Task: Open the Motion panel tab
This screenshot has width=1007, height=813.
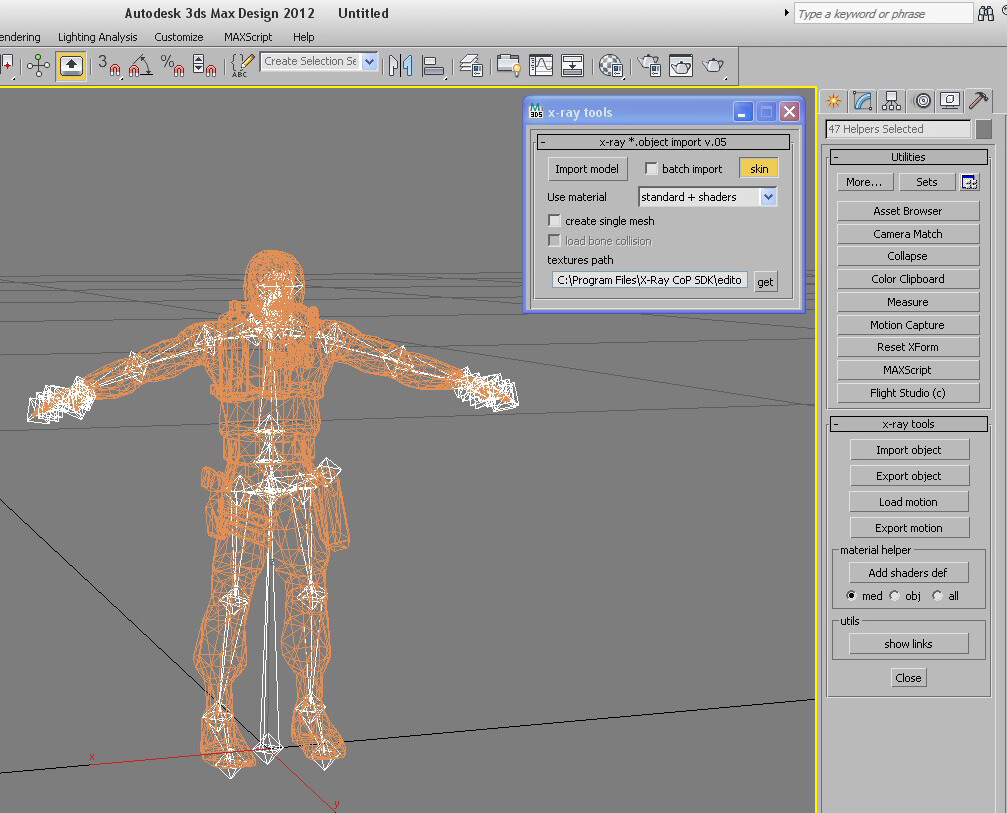Action: (x=922, y=101)
